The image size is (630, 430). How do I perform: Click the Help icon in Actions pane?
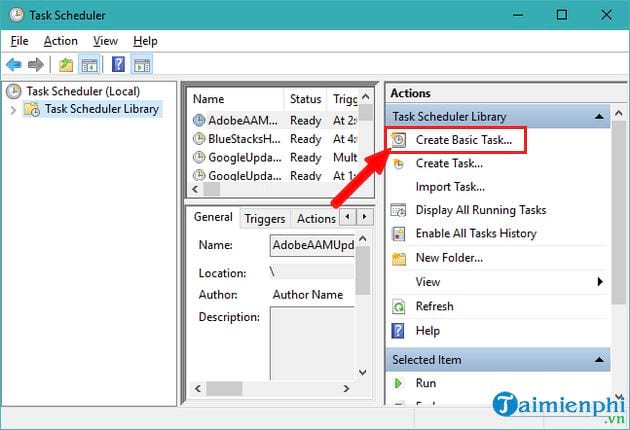tap(398, 331)
